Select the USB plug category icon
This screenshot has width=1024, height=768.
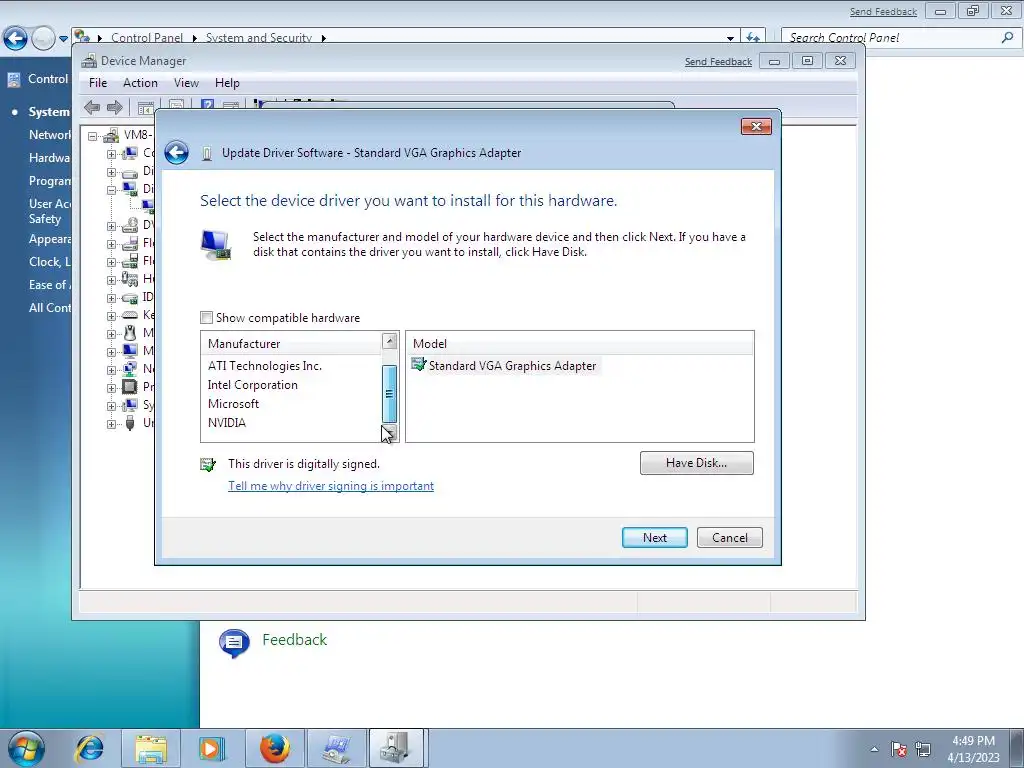130,423
